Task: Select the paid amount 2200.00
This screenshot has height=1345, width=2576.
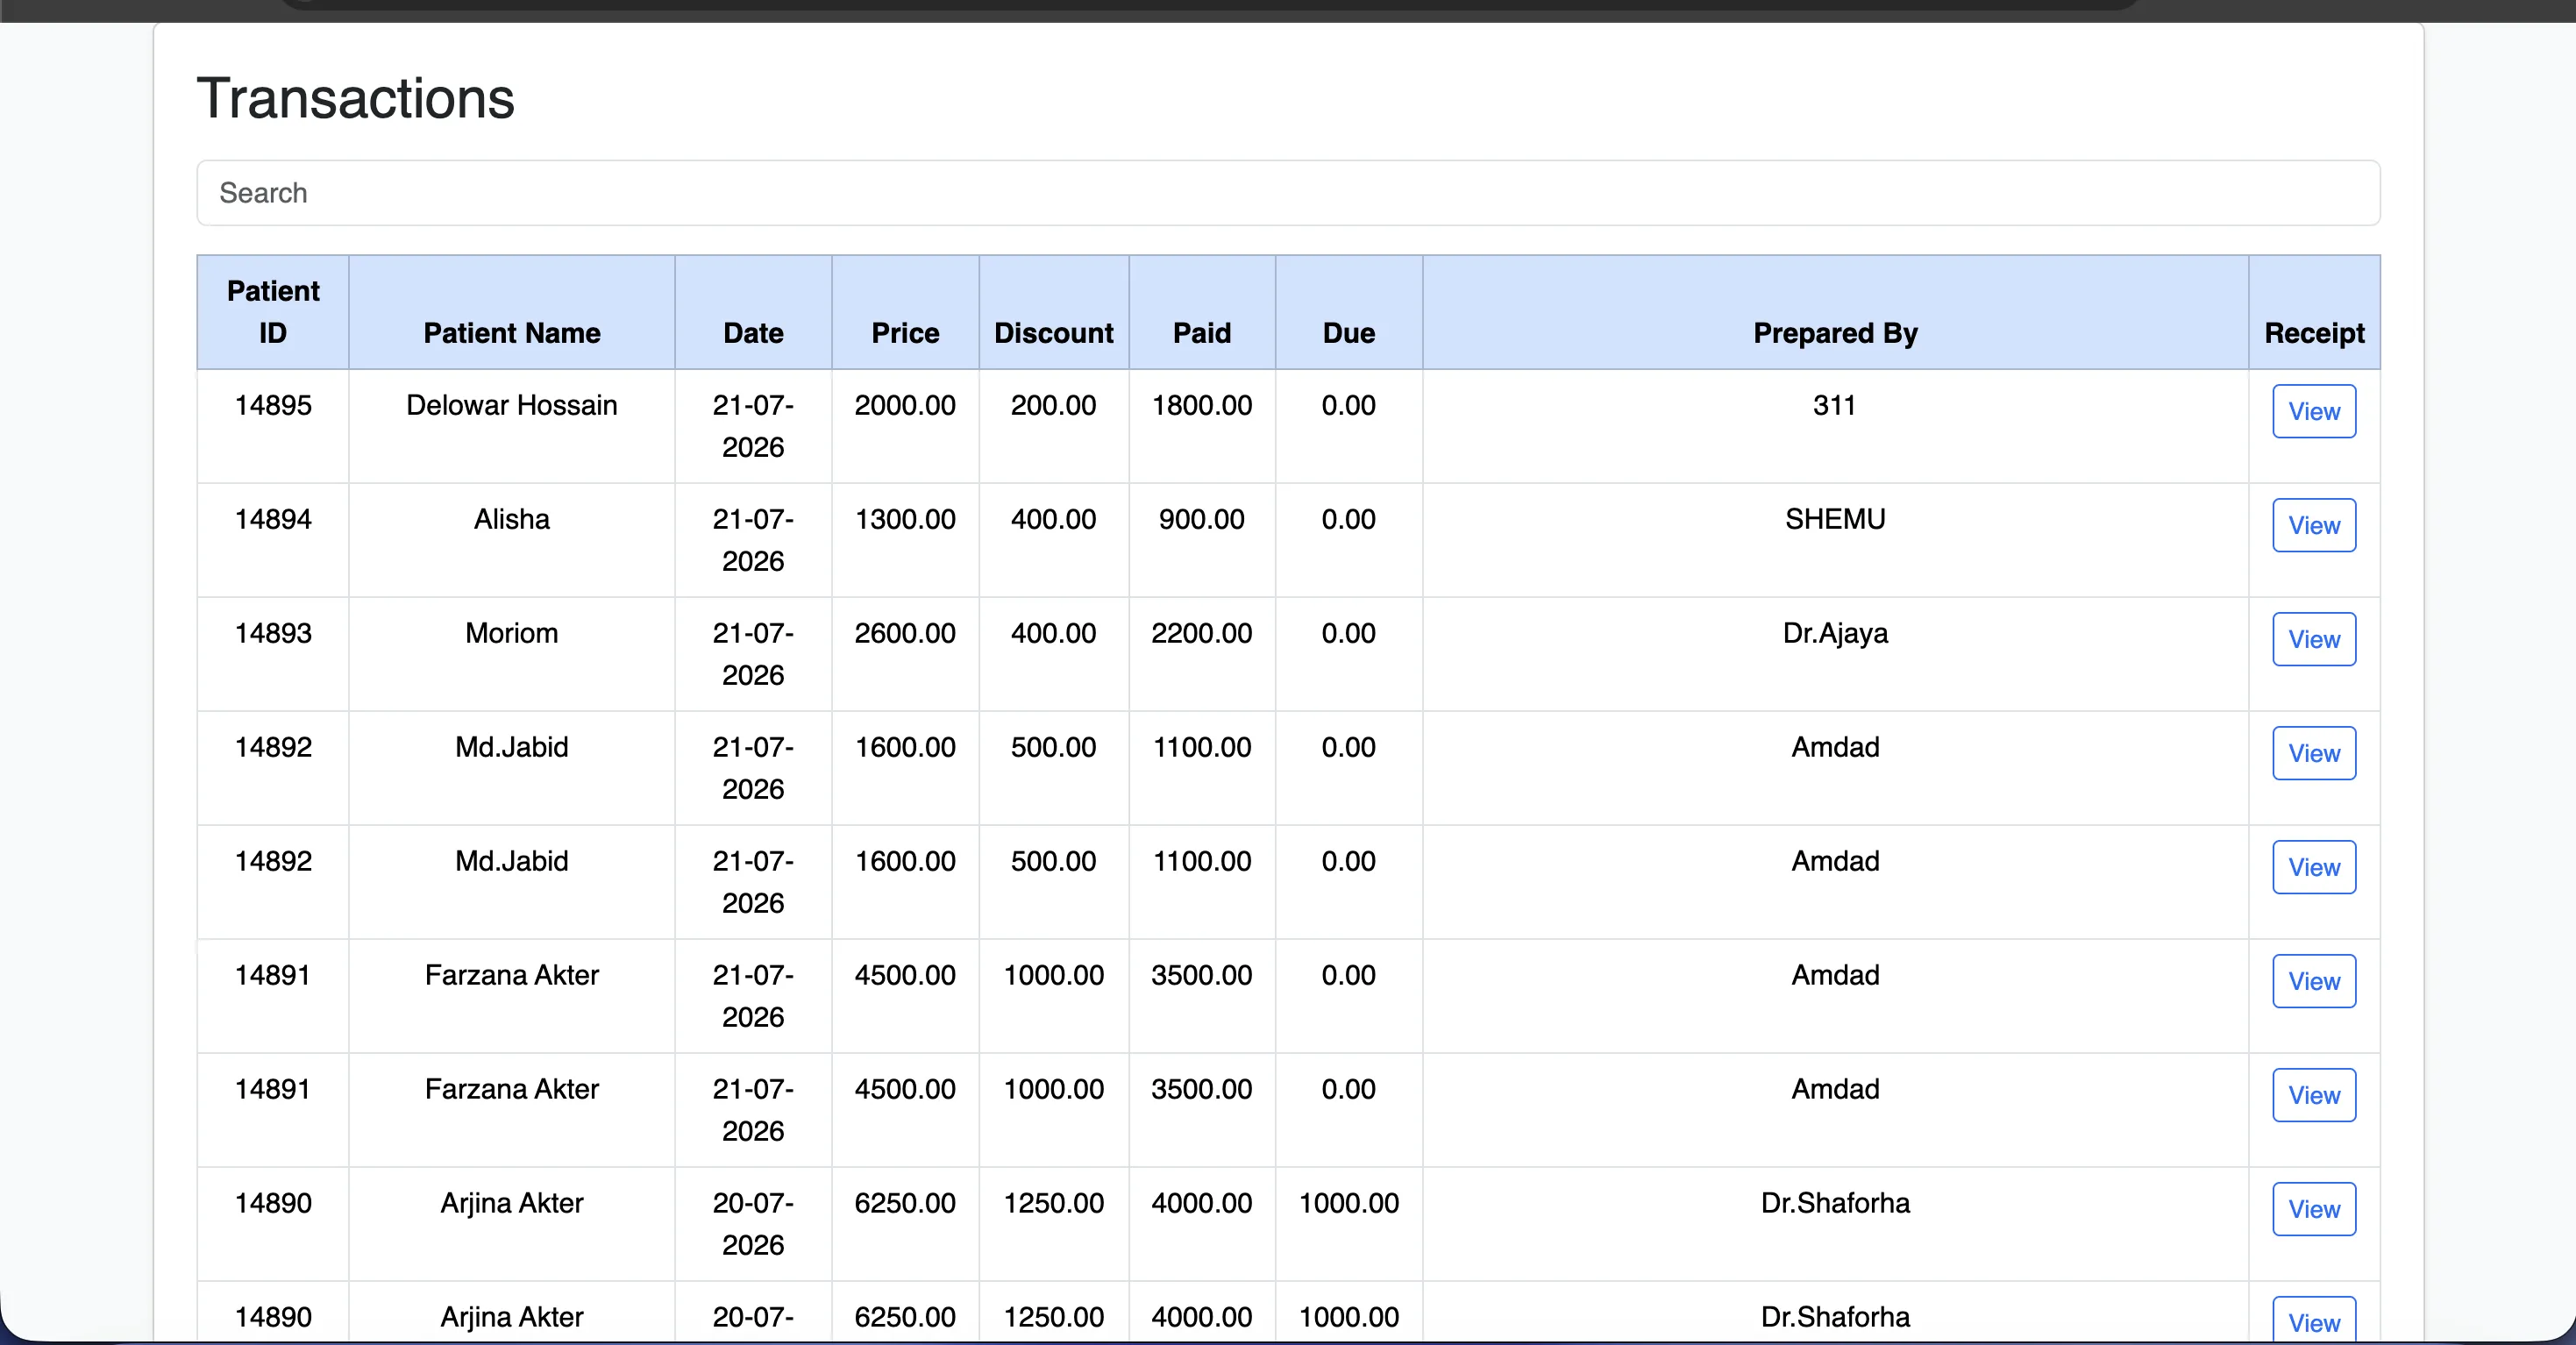Action: (1202, 633)
